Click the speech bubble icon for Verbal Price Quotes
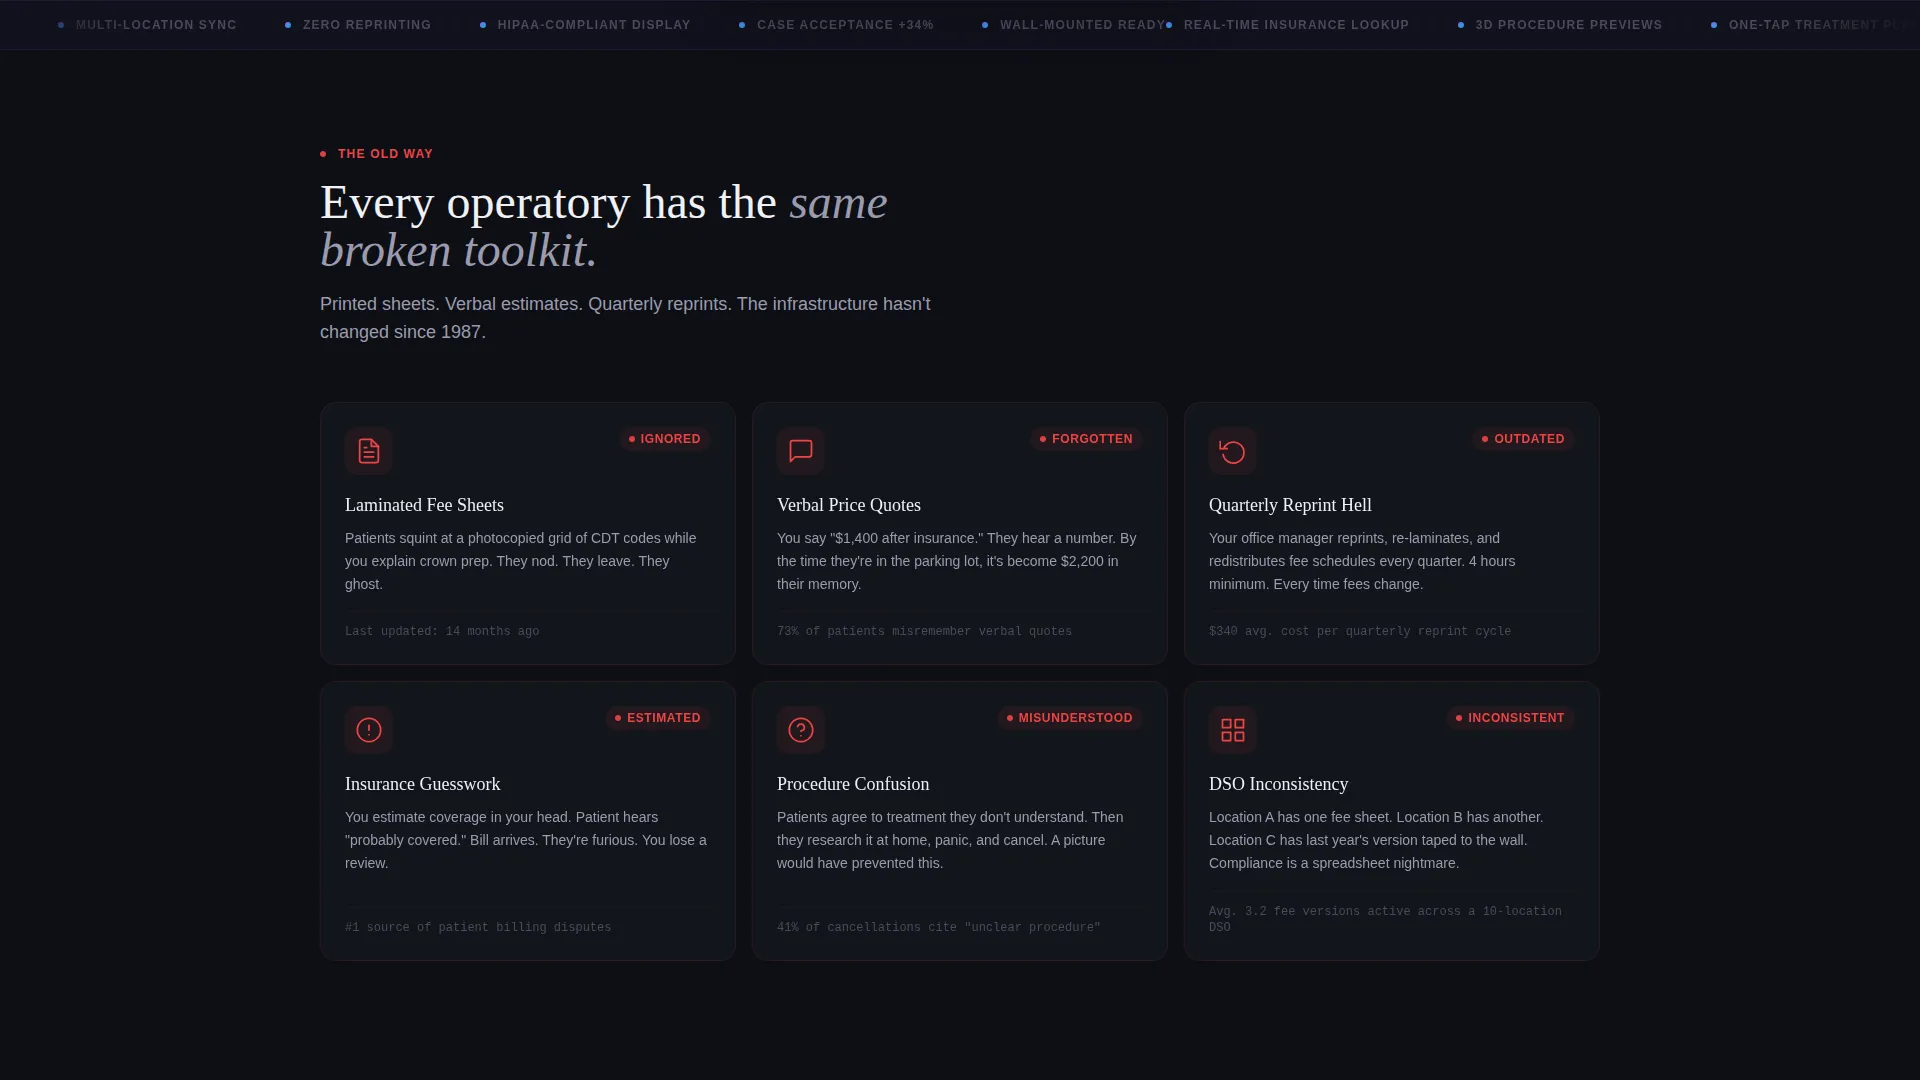Viewport: 1920px width, 1080px height. [x=801, y=451]
